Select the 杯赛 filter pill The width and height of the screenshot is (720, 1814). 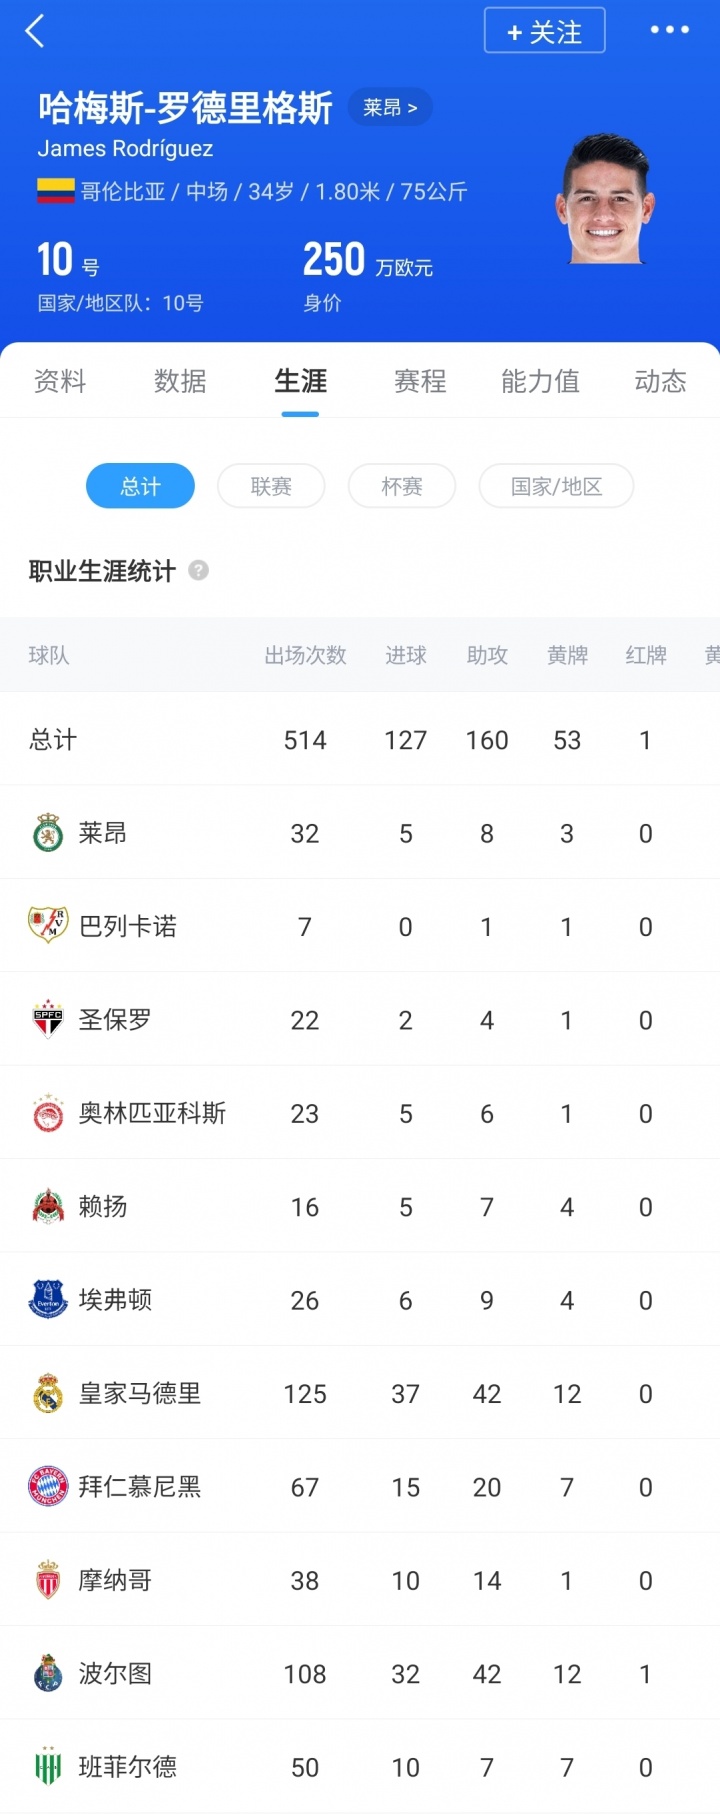coord(402,486)
